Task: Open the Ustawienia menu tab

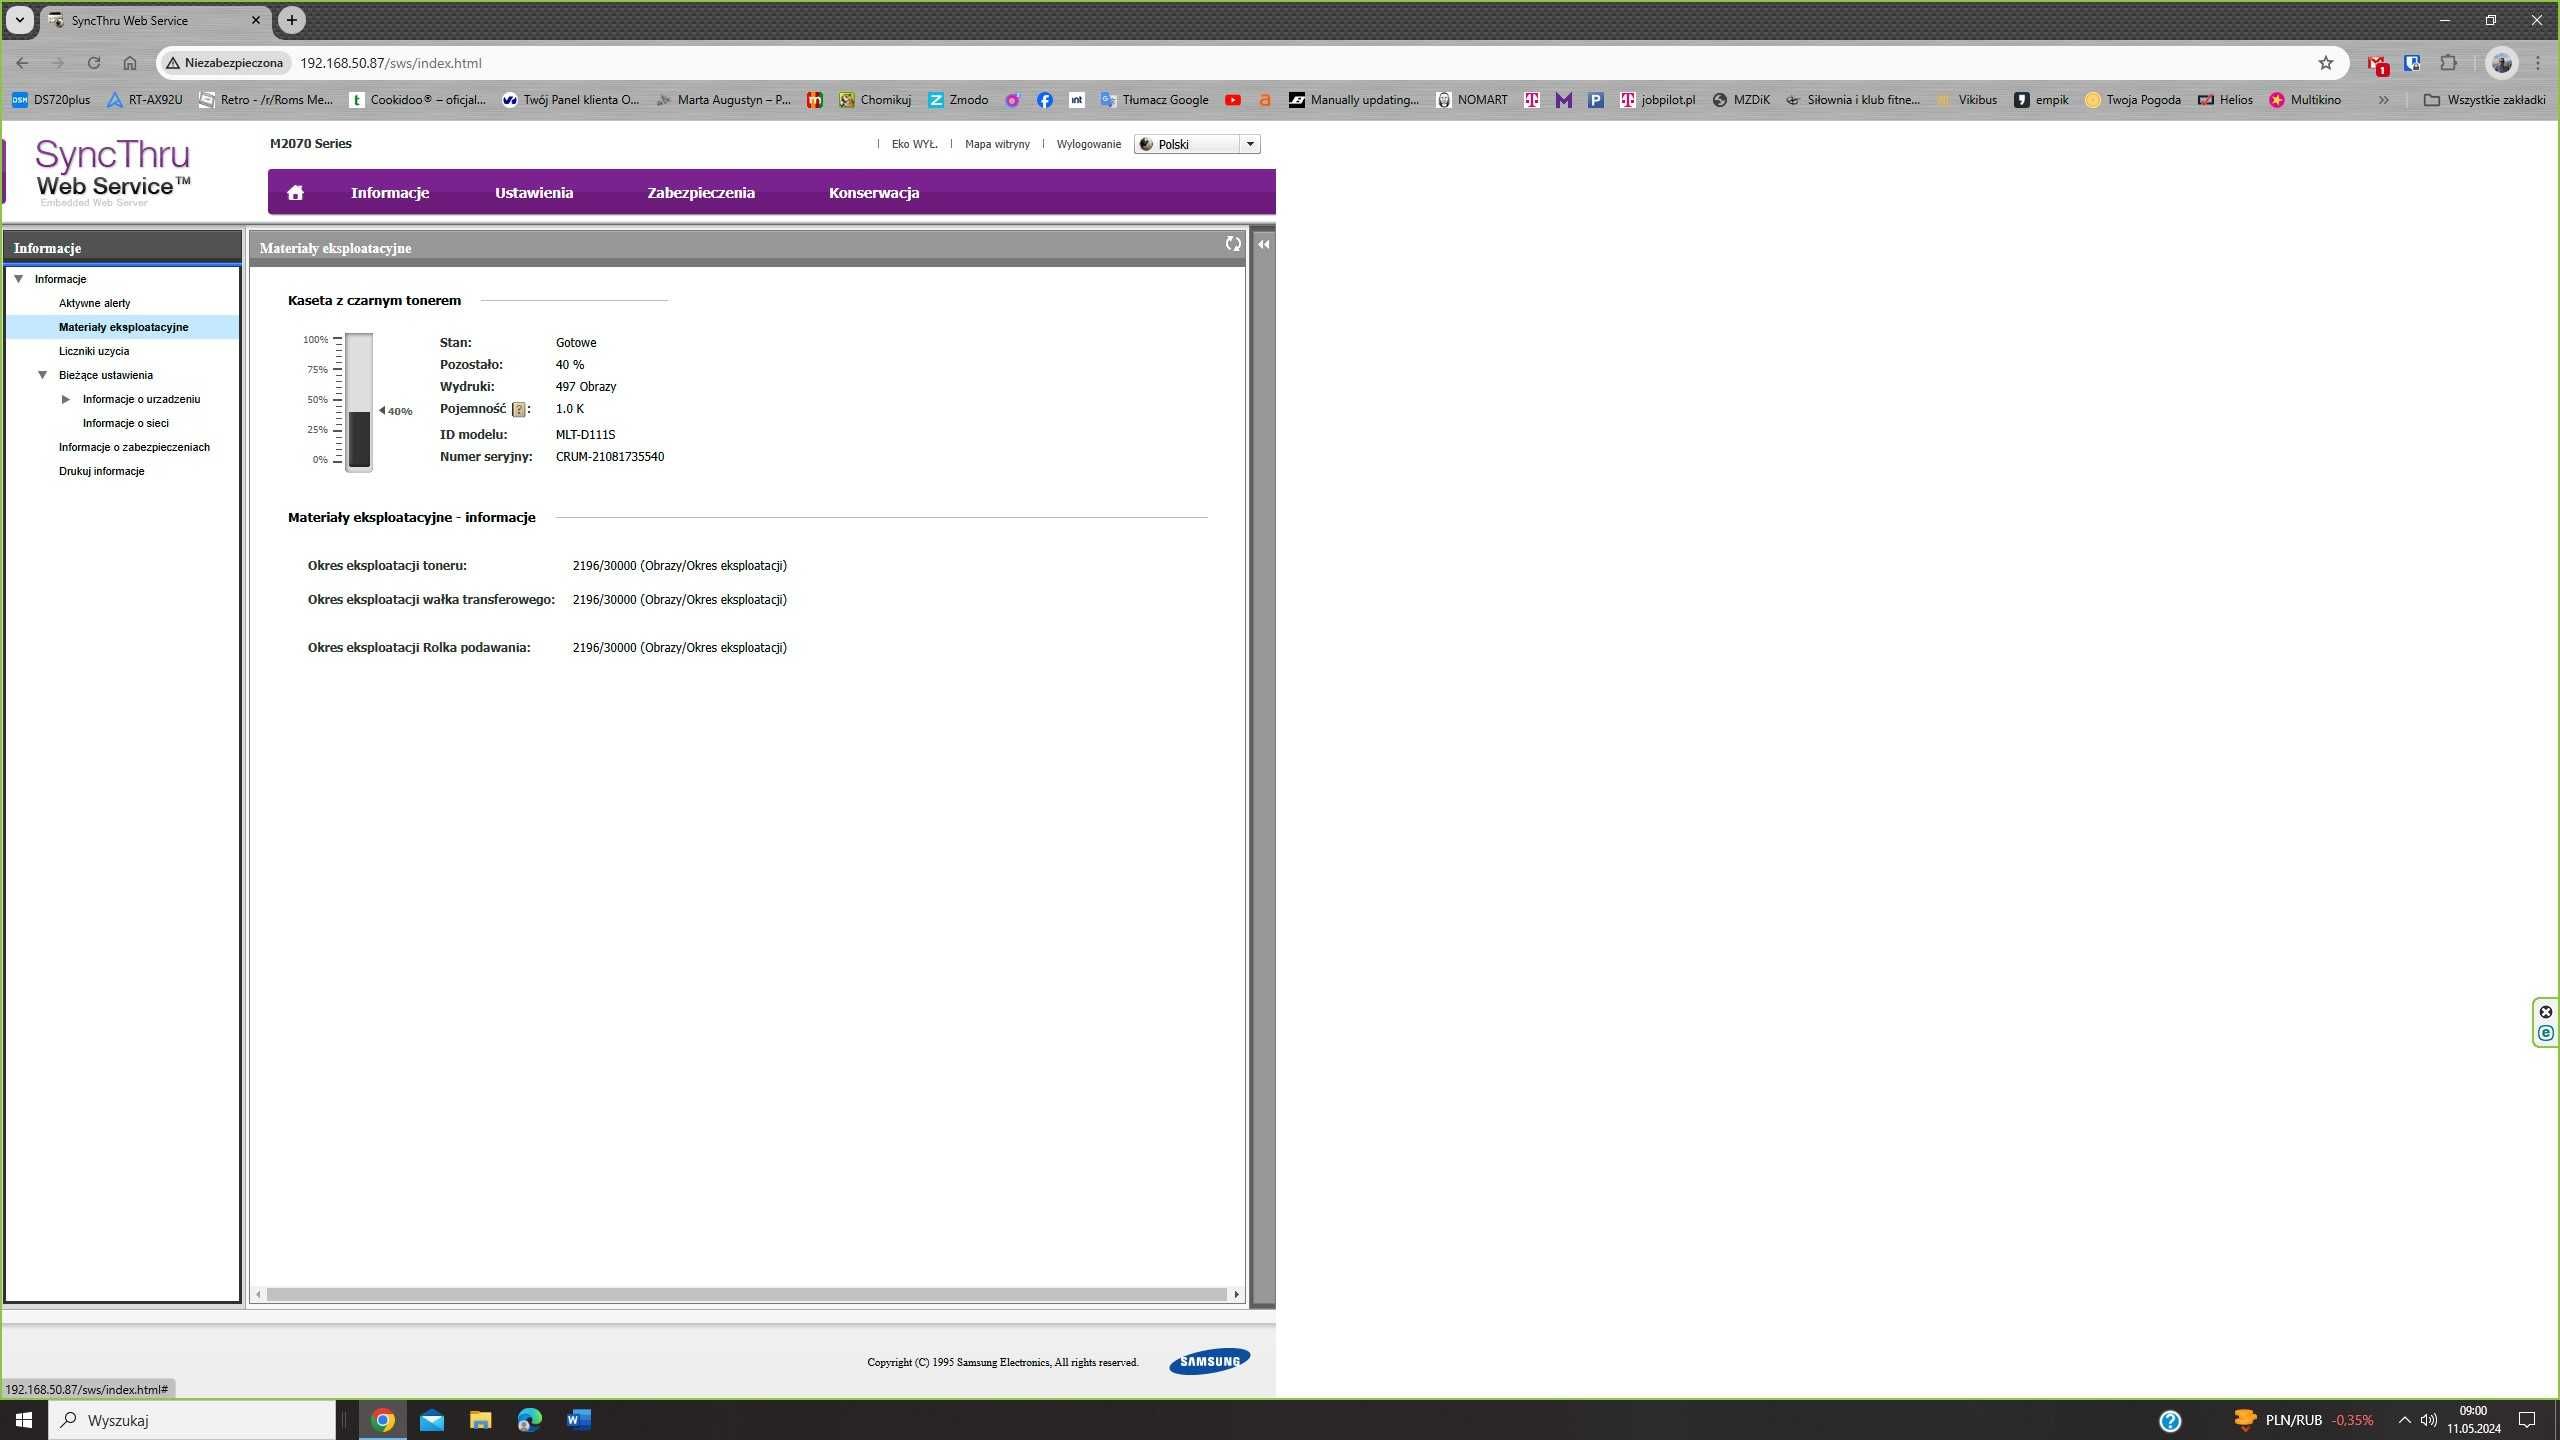Action: (534, 193)
